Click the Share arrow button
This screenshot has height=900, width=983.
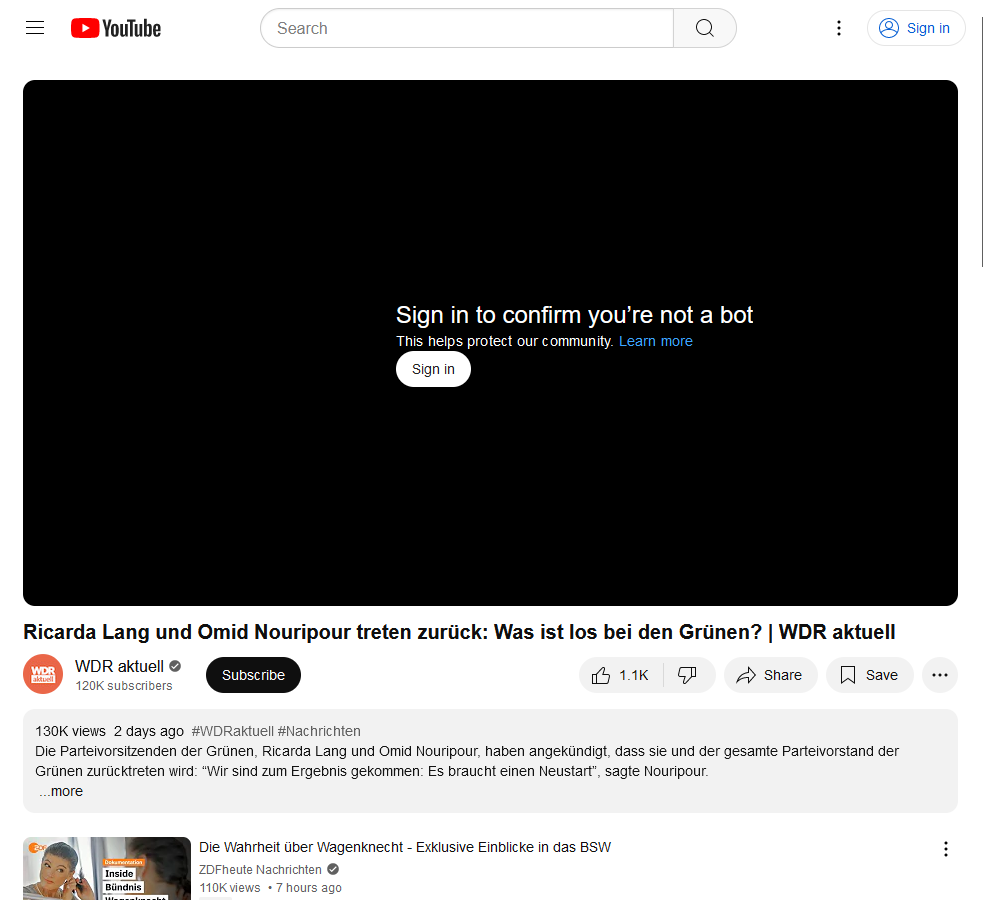click(771, 675)
